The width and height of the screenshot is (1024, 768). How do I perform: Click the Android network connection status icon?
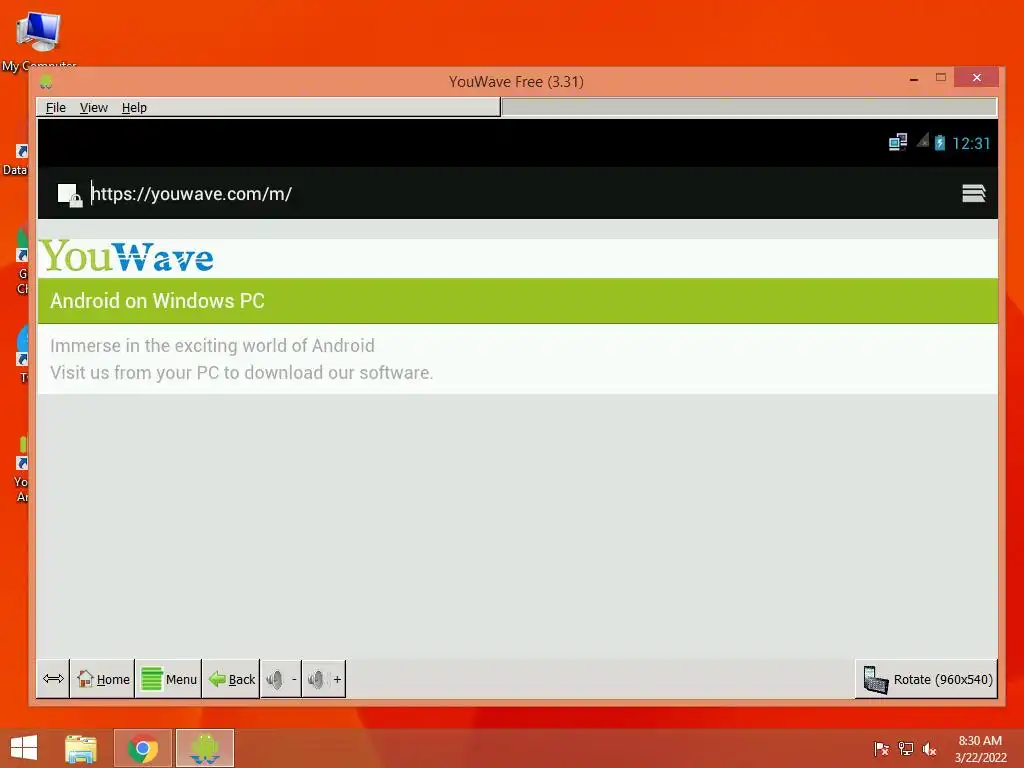(x=898, y=142)
